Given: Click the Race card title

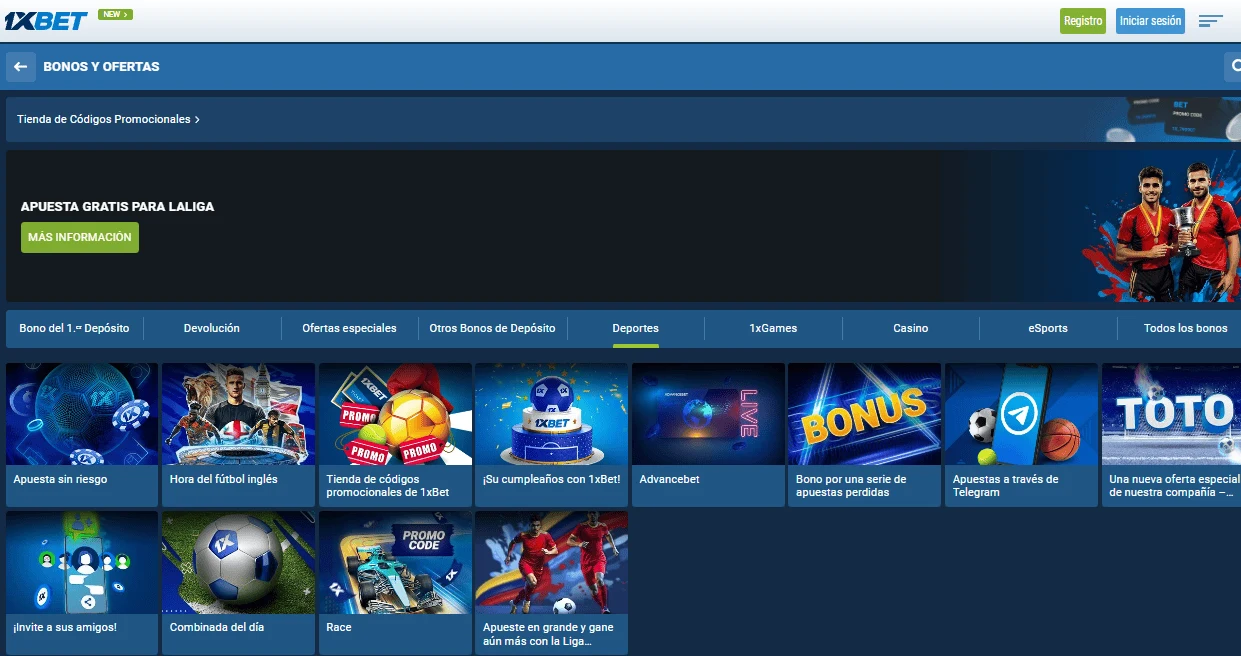Looking at the screenshot, I should click(339, 628).
